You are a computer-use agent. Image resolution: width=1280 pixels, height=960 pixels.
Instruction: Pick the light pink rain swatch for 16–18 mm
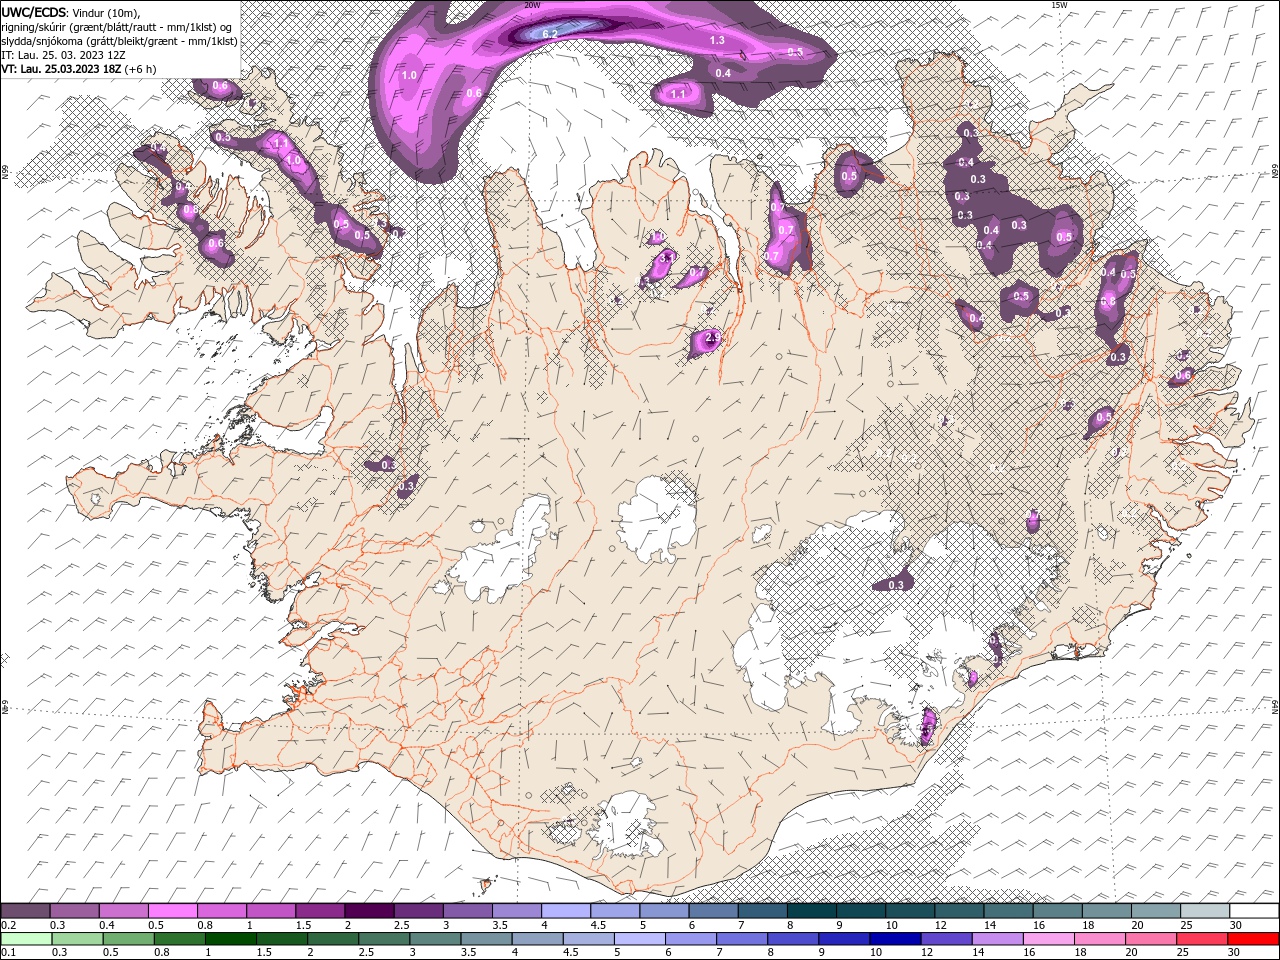point(1049,938)
